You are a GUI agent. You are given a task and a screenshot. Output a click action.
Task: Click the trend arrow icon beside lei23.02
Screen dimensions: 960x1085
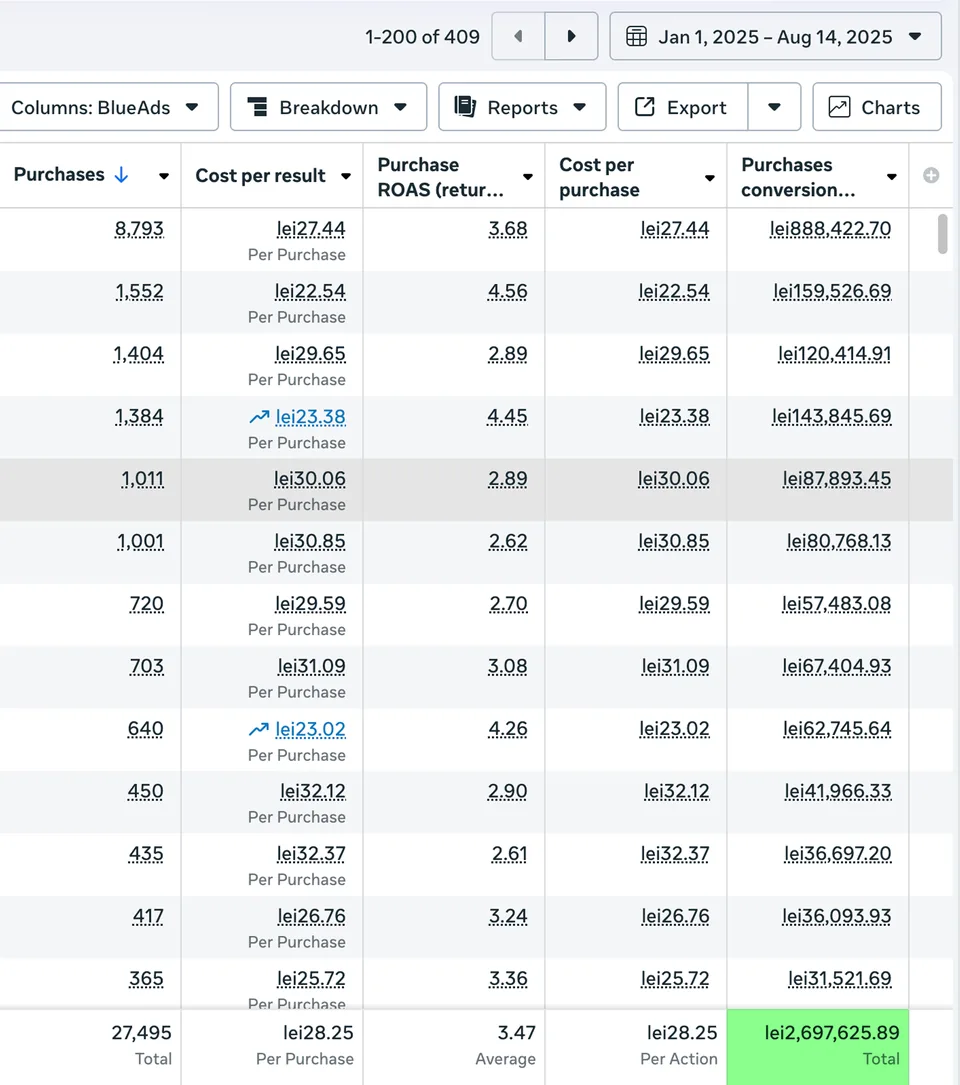[x=259, y=729]
